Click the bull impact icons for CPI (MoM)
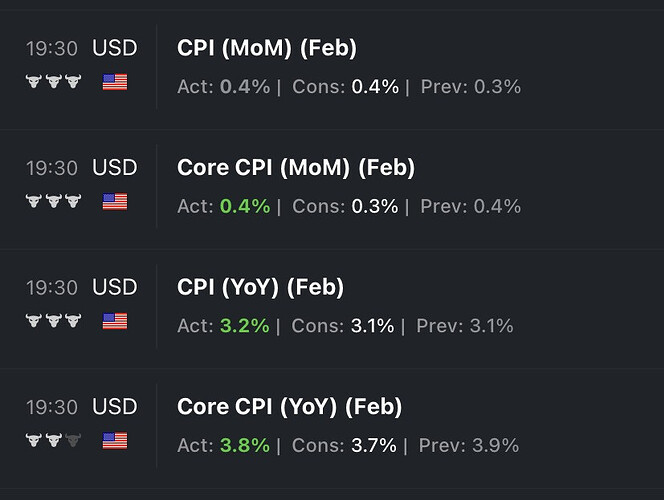664x500 pixels. (53, 82)
